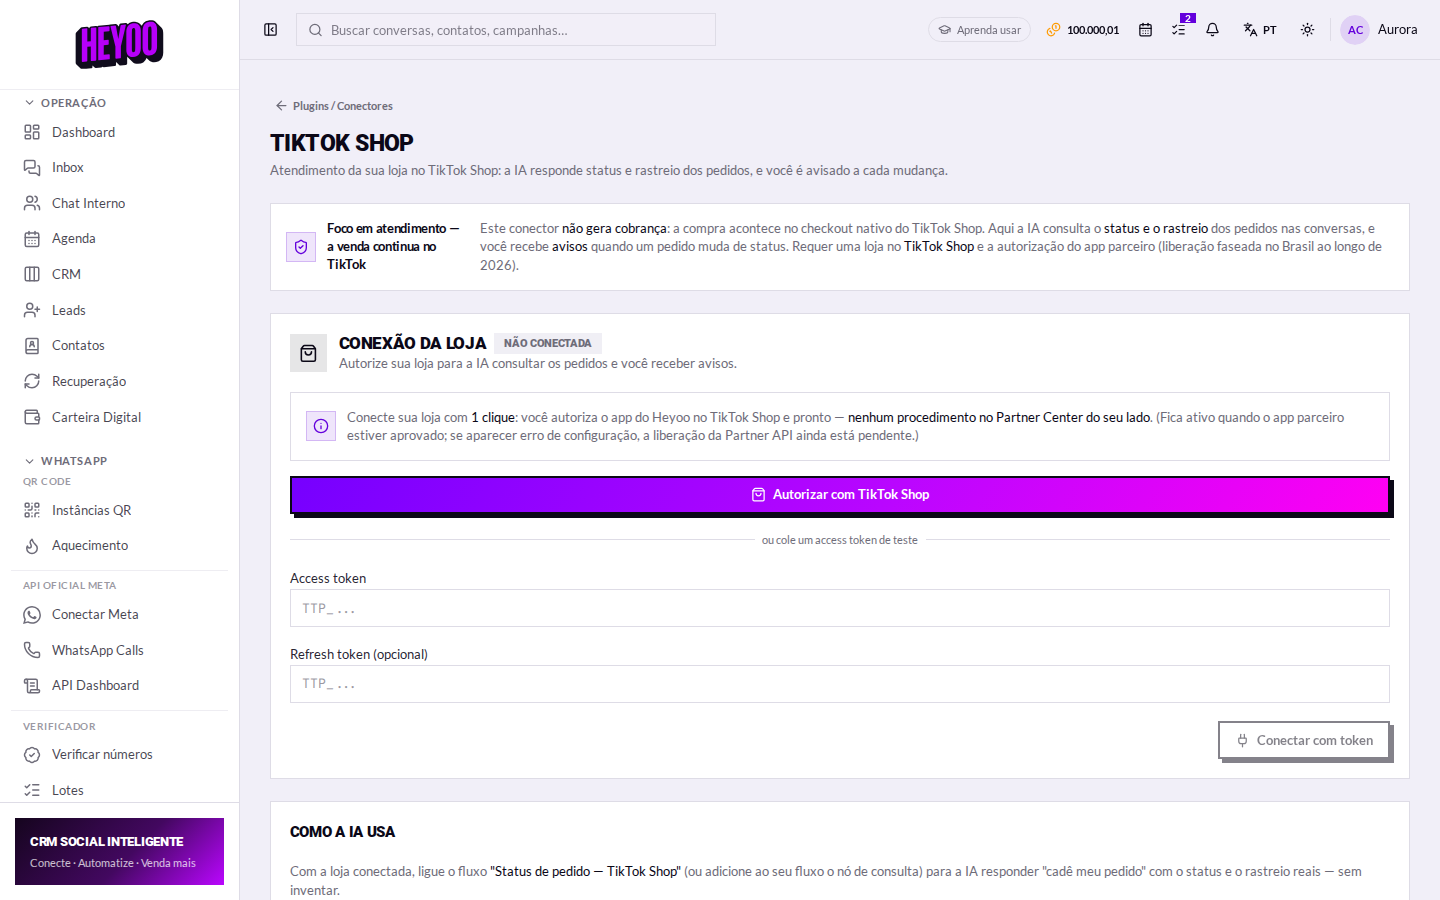
Task: Go back to Plugins / Conectores
Action: tap(334, 106)
